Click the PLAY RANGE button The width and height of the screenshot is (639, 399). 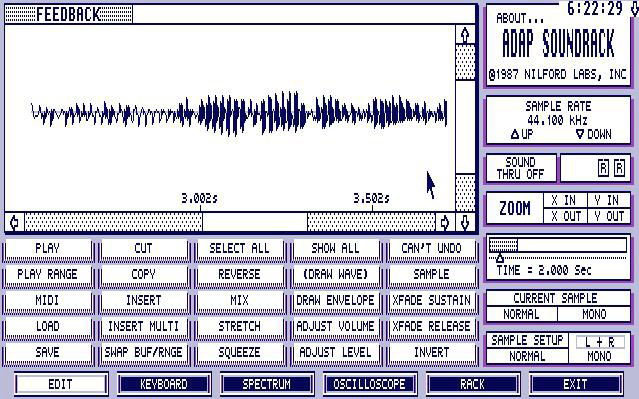point(48,274)
